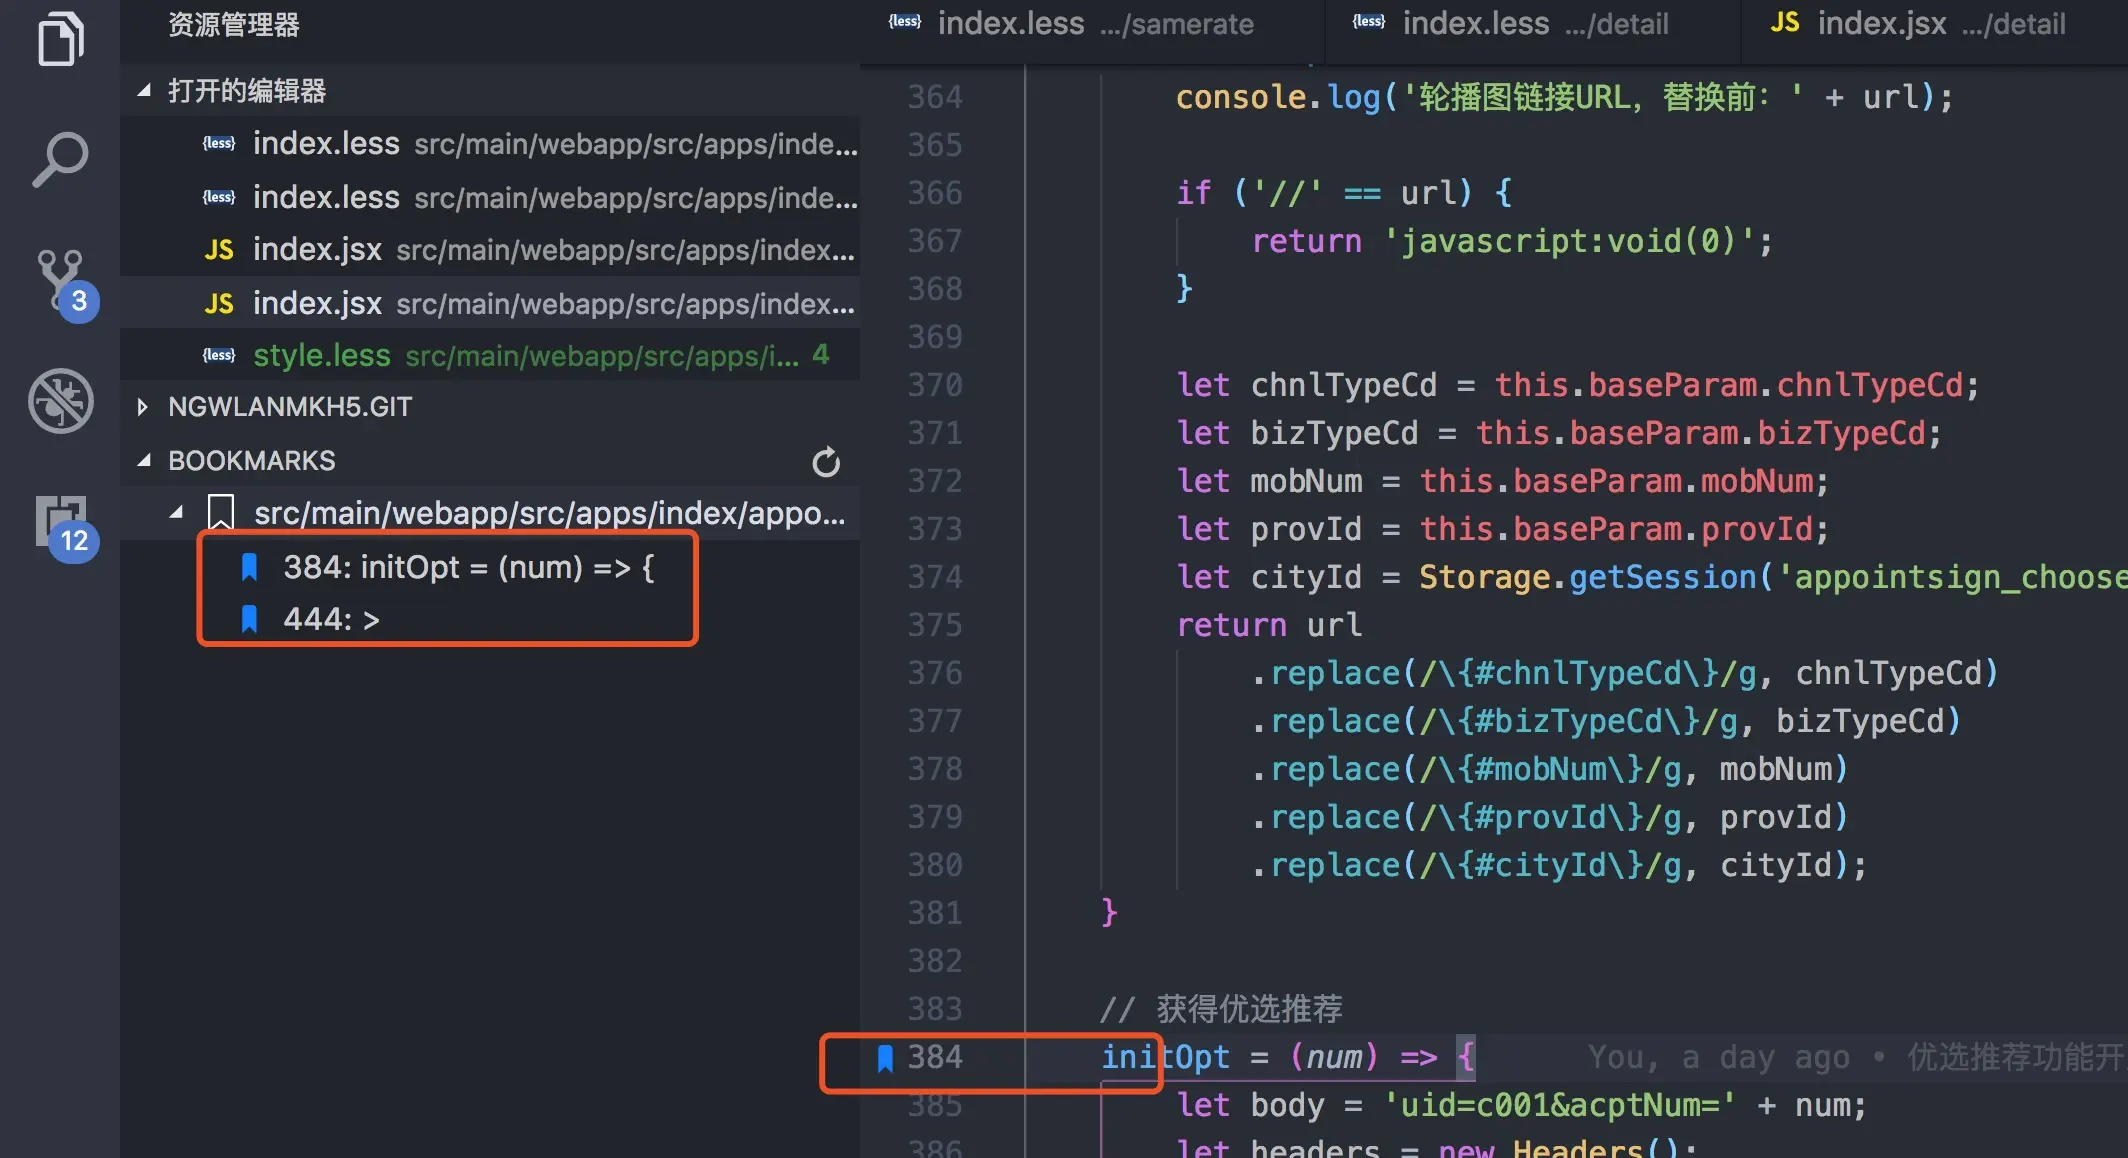Screen dimensions: 2128x1158
Task: Collapse the 打开的编辑器 section
Action: click(x=144, y=91)
